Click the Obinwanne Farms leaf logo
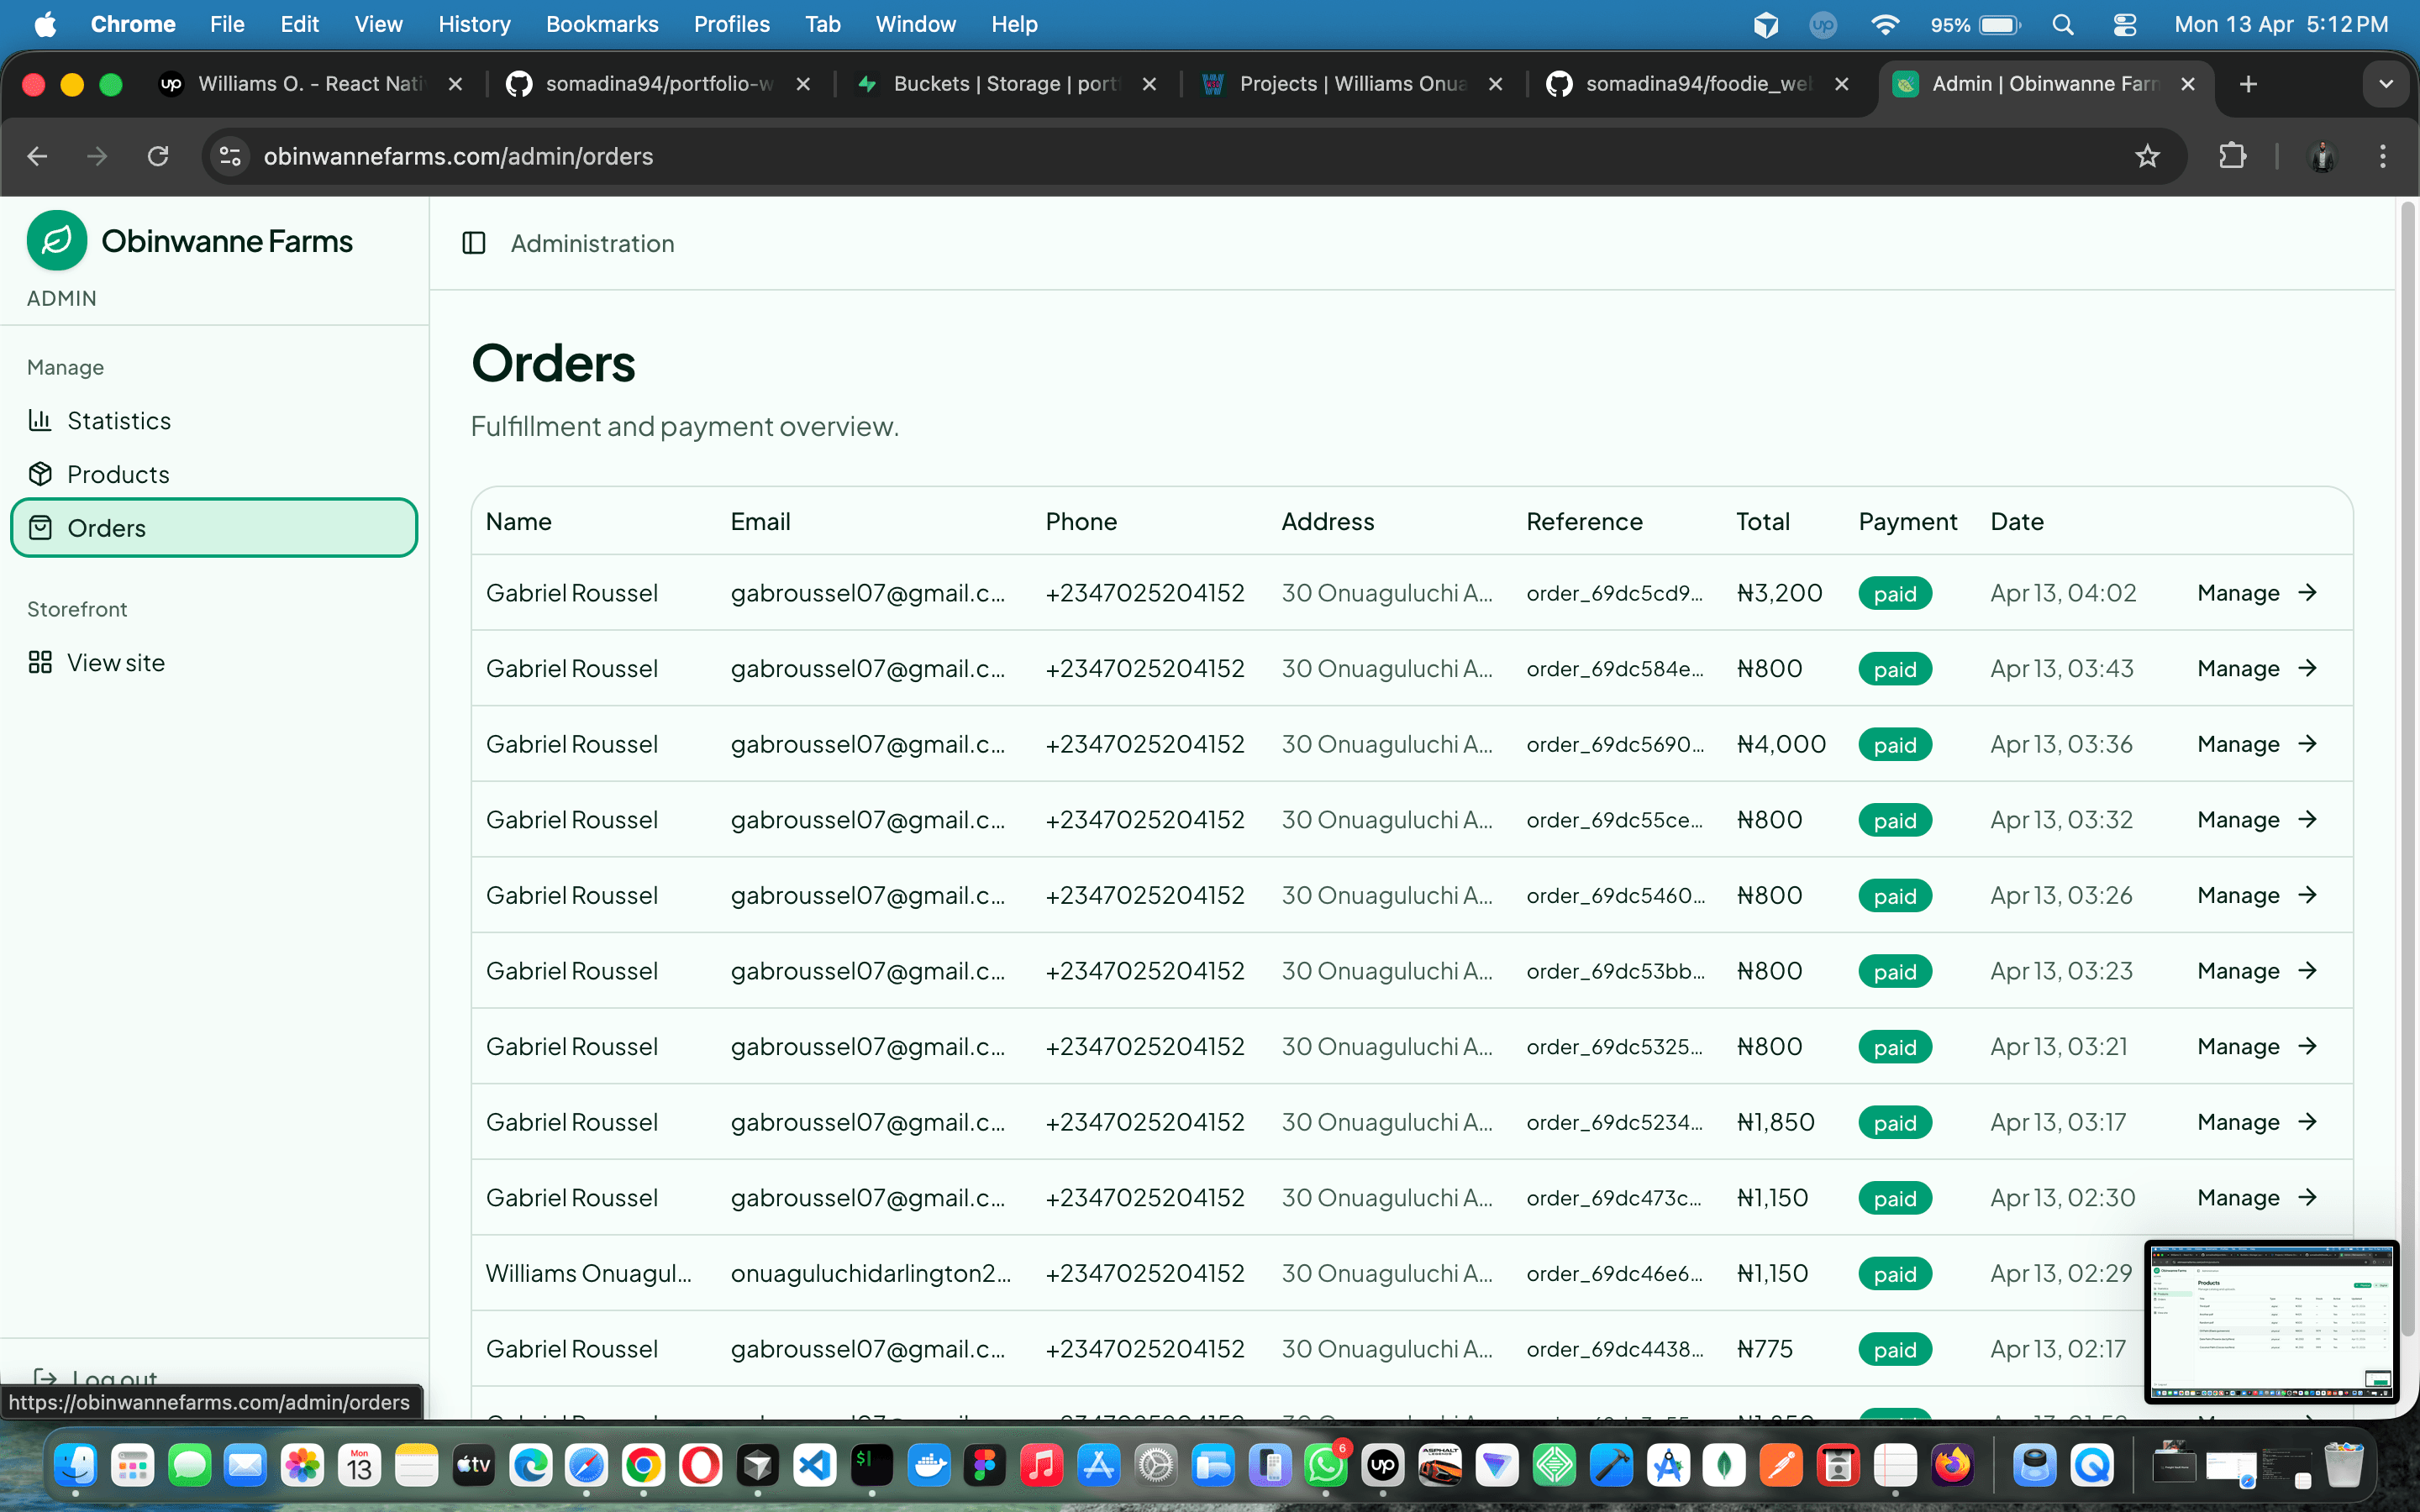Screen dimensions: 2420x1512 [x=56, y=240]
